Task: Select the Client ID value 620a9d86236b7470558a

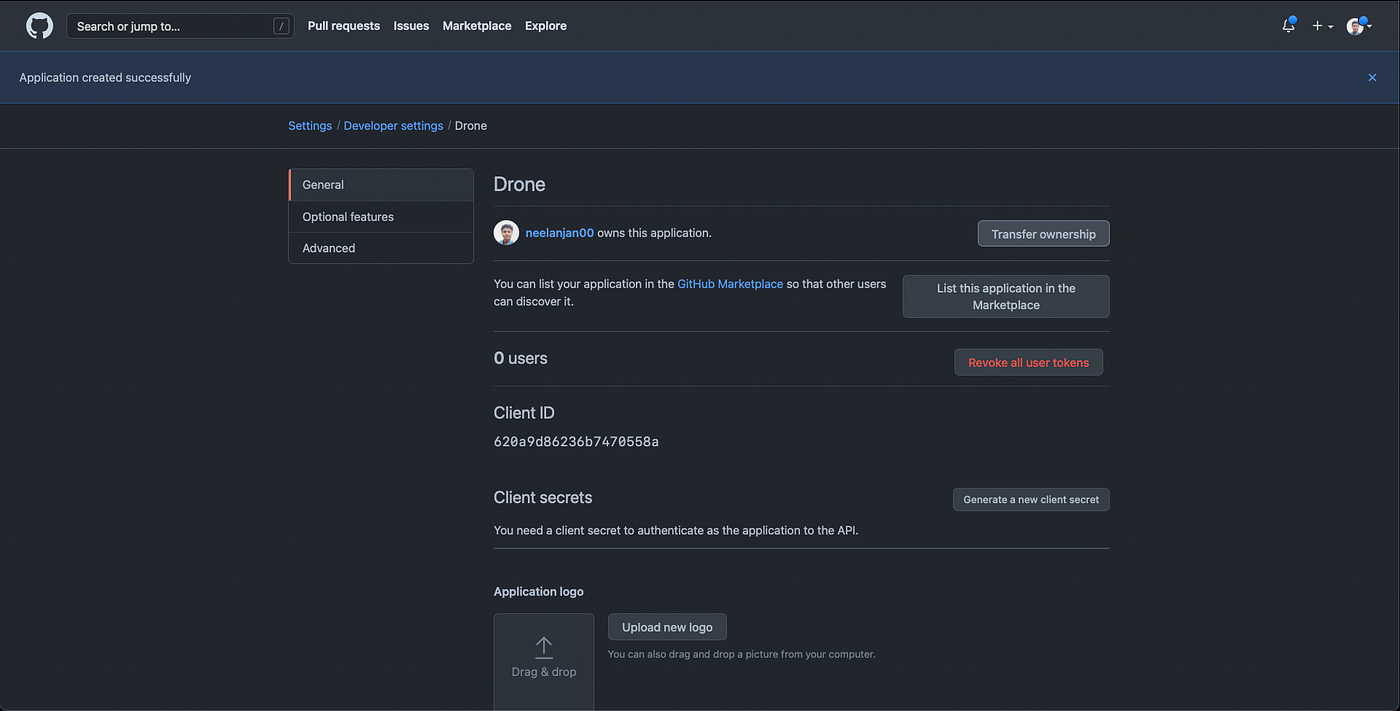Action: [576, 441]
